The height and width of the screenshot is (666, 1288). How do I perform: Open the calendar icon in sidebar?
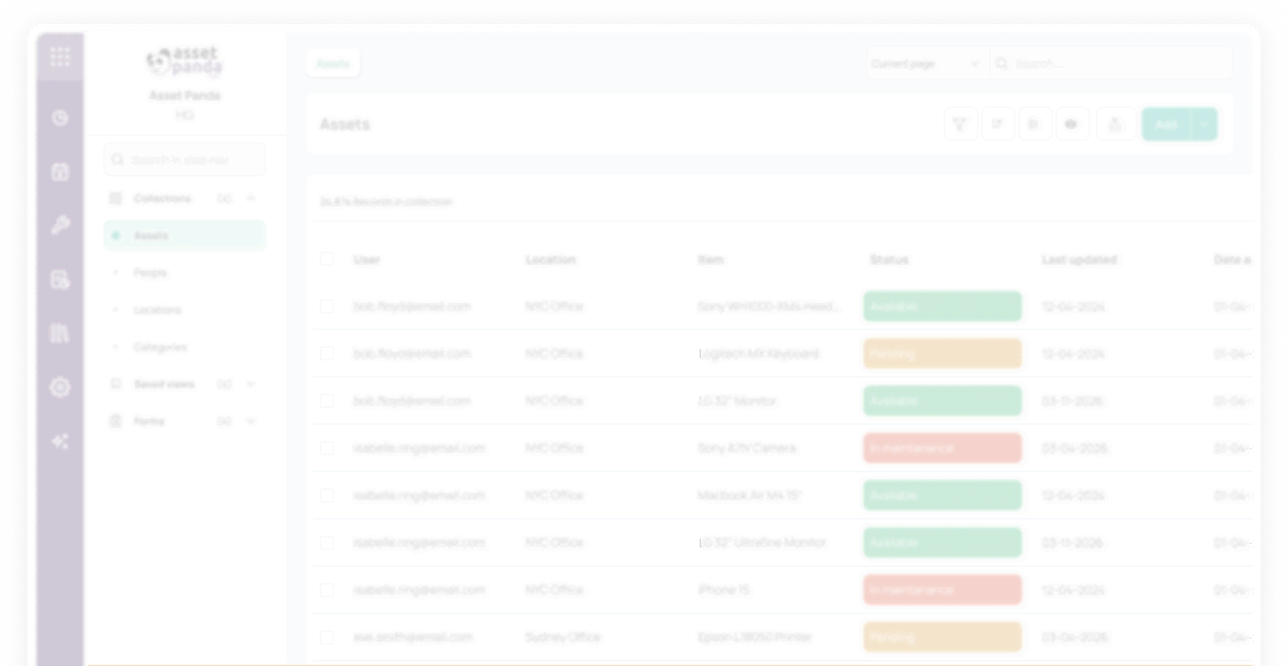(60, 172)
